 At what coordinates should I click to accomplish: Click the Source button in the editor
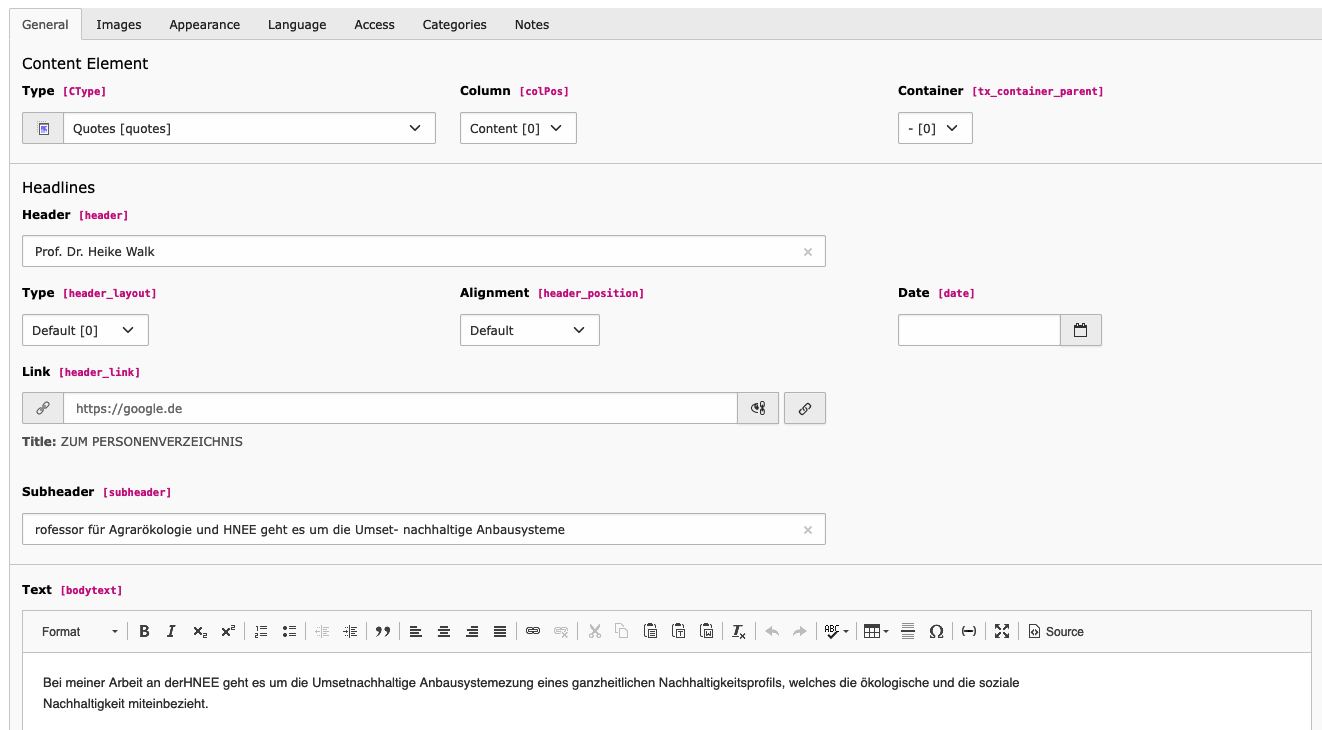pos(1056,631)
